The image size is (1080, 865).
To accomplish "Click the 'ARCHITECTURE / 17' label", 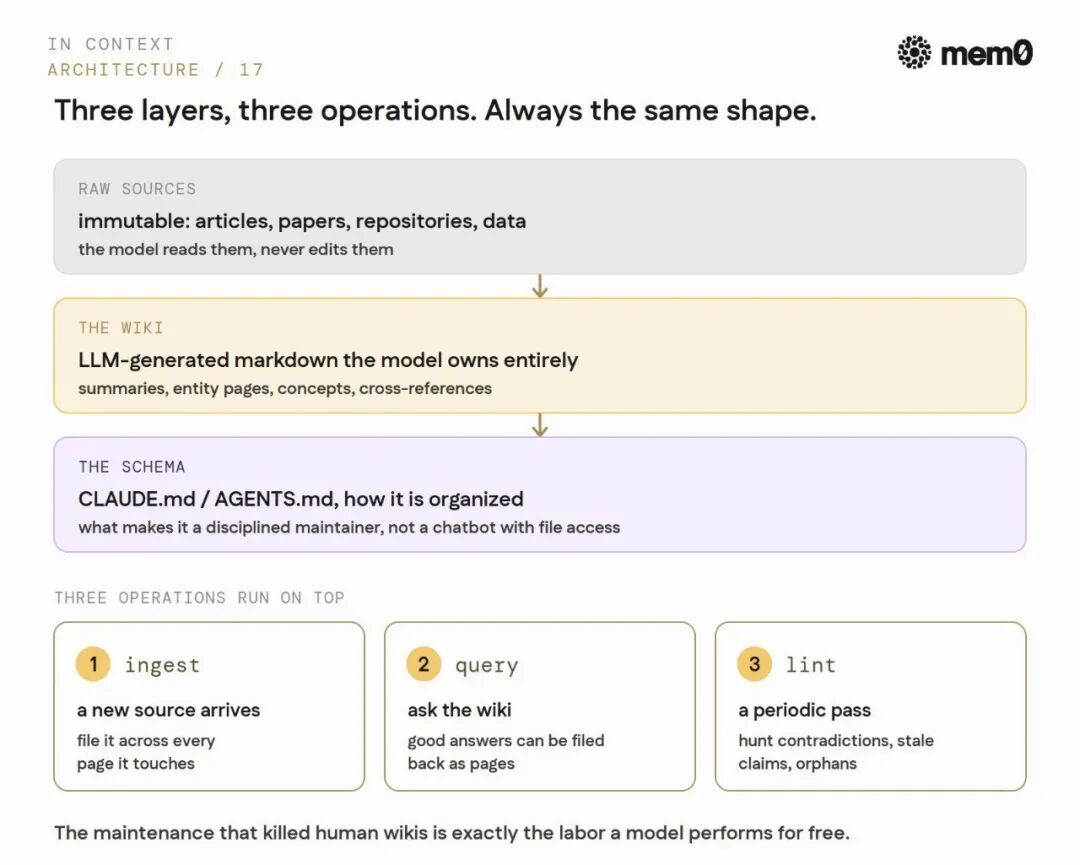I will 156,70.
